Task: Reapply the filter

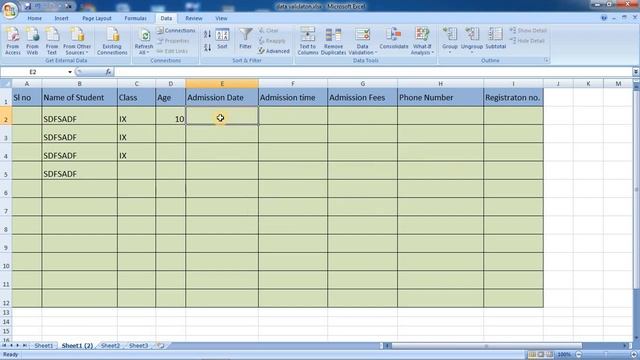Action: tap(272, 41)
